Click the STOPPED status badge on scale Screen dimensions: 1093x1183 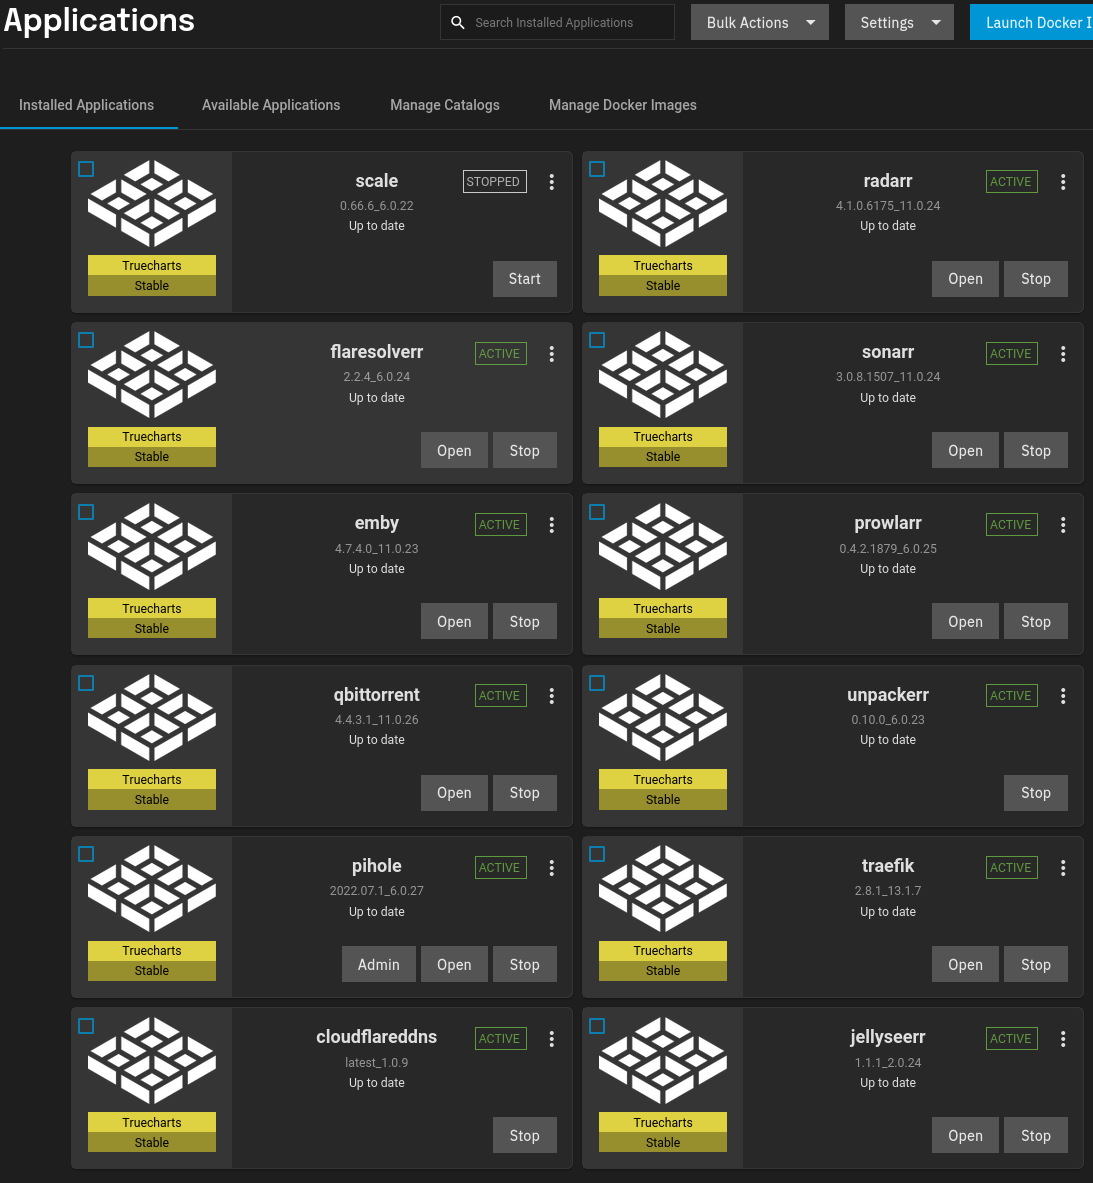tap(495, 182)
